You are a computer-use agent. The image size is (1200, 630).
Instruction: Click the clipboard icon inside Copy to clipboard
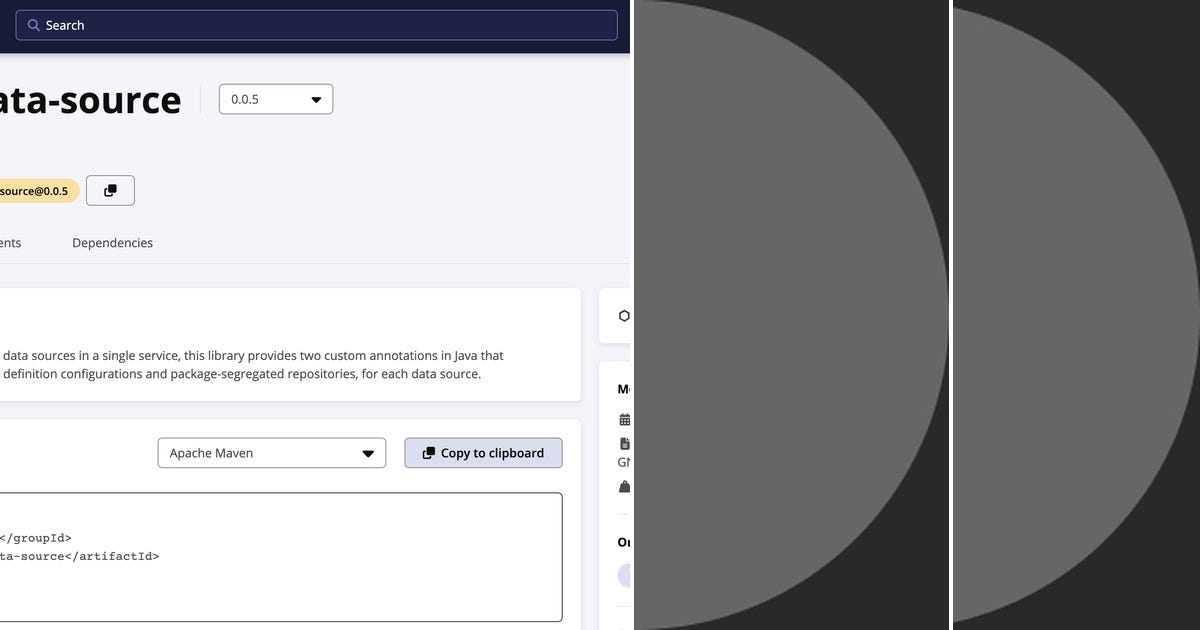click(428, 452)
